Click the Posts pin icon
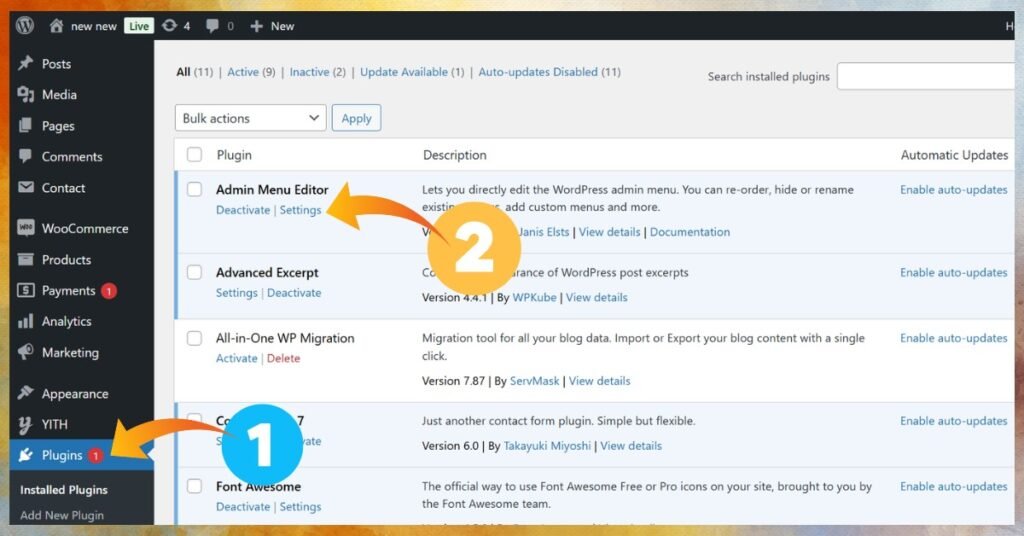This screenshot has width=1024, height=536. (x=25, y=63)
